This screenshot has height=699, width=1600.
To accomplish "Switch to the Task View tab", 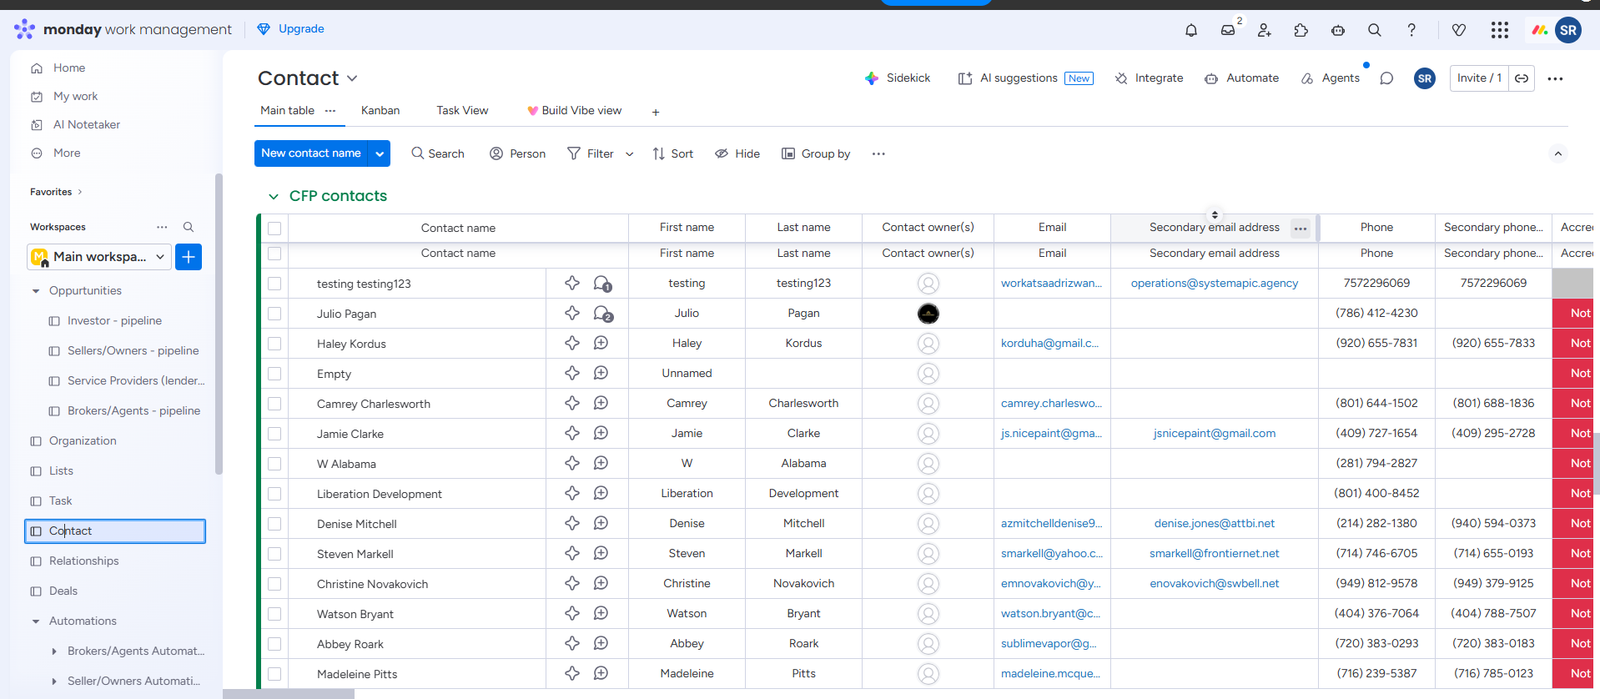I will point(462,111).
